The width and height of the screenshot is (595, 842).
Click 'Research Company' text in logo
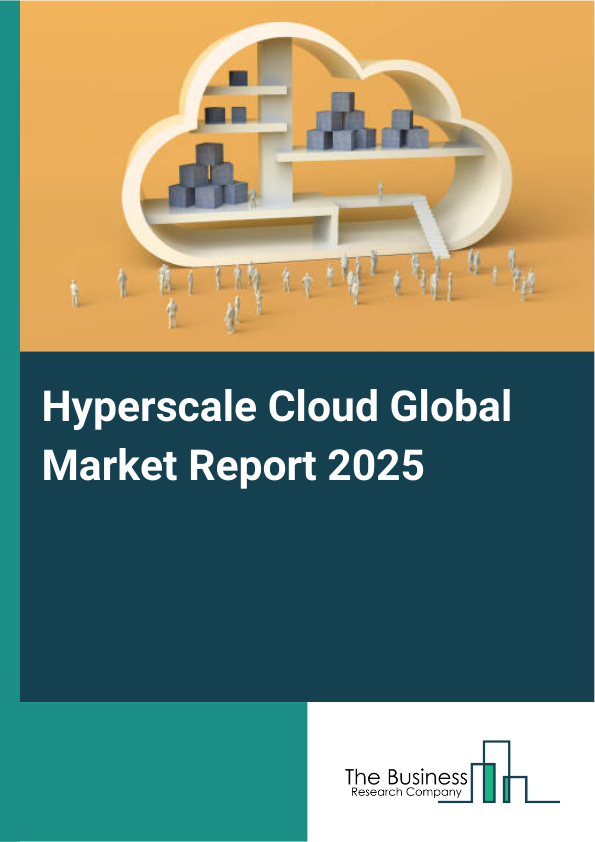coord(406,793)
